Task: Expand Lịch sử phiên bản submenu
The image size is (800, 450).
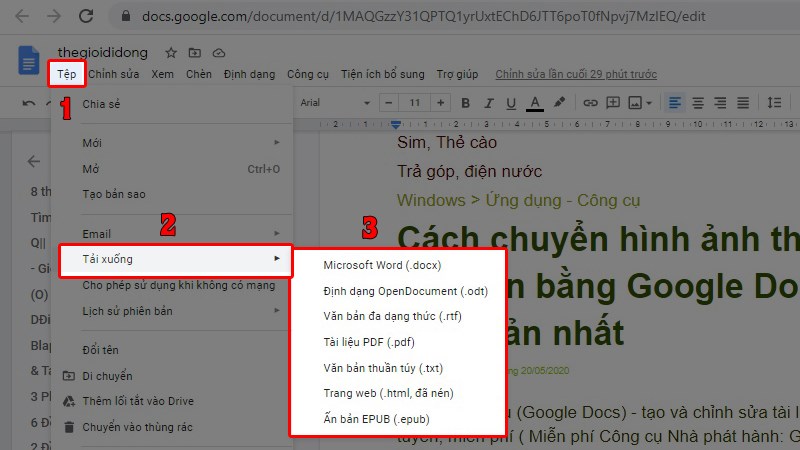Action: 172,311
